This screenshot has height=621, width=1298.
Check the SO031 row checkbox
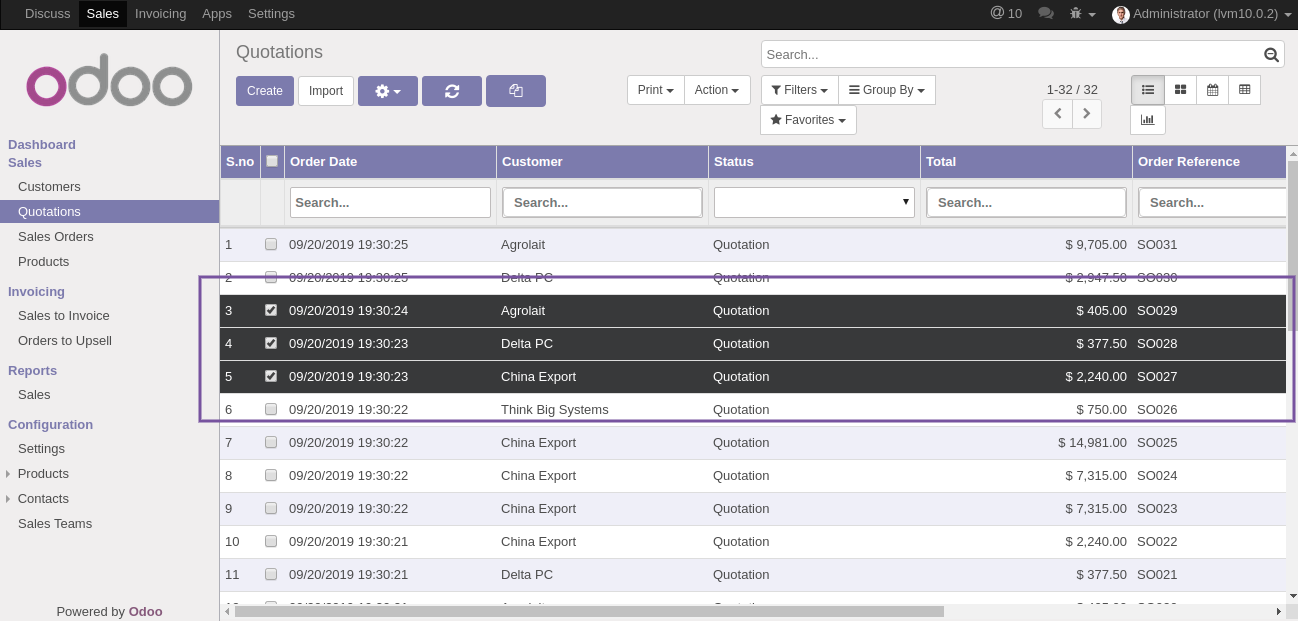[271, 244]
